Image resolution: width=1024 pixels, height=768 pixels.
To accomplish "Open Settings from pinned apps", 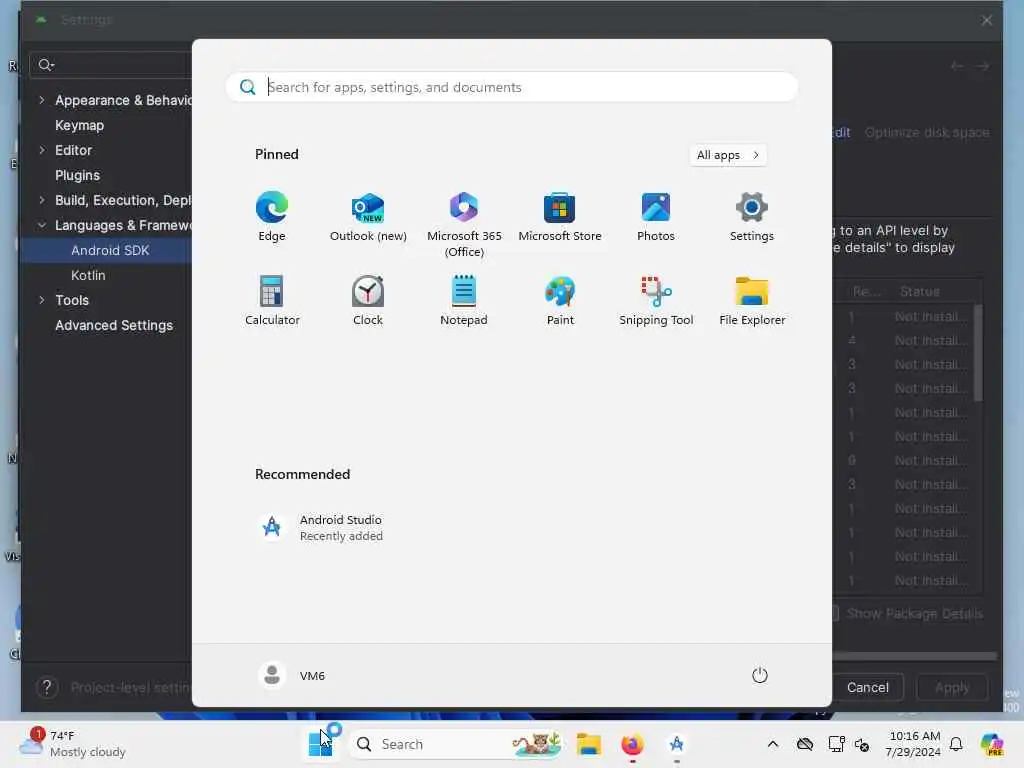I will click(x=752, y=217).
